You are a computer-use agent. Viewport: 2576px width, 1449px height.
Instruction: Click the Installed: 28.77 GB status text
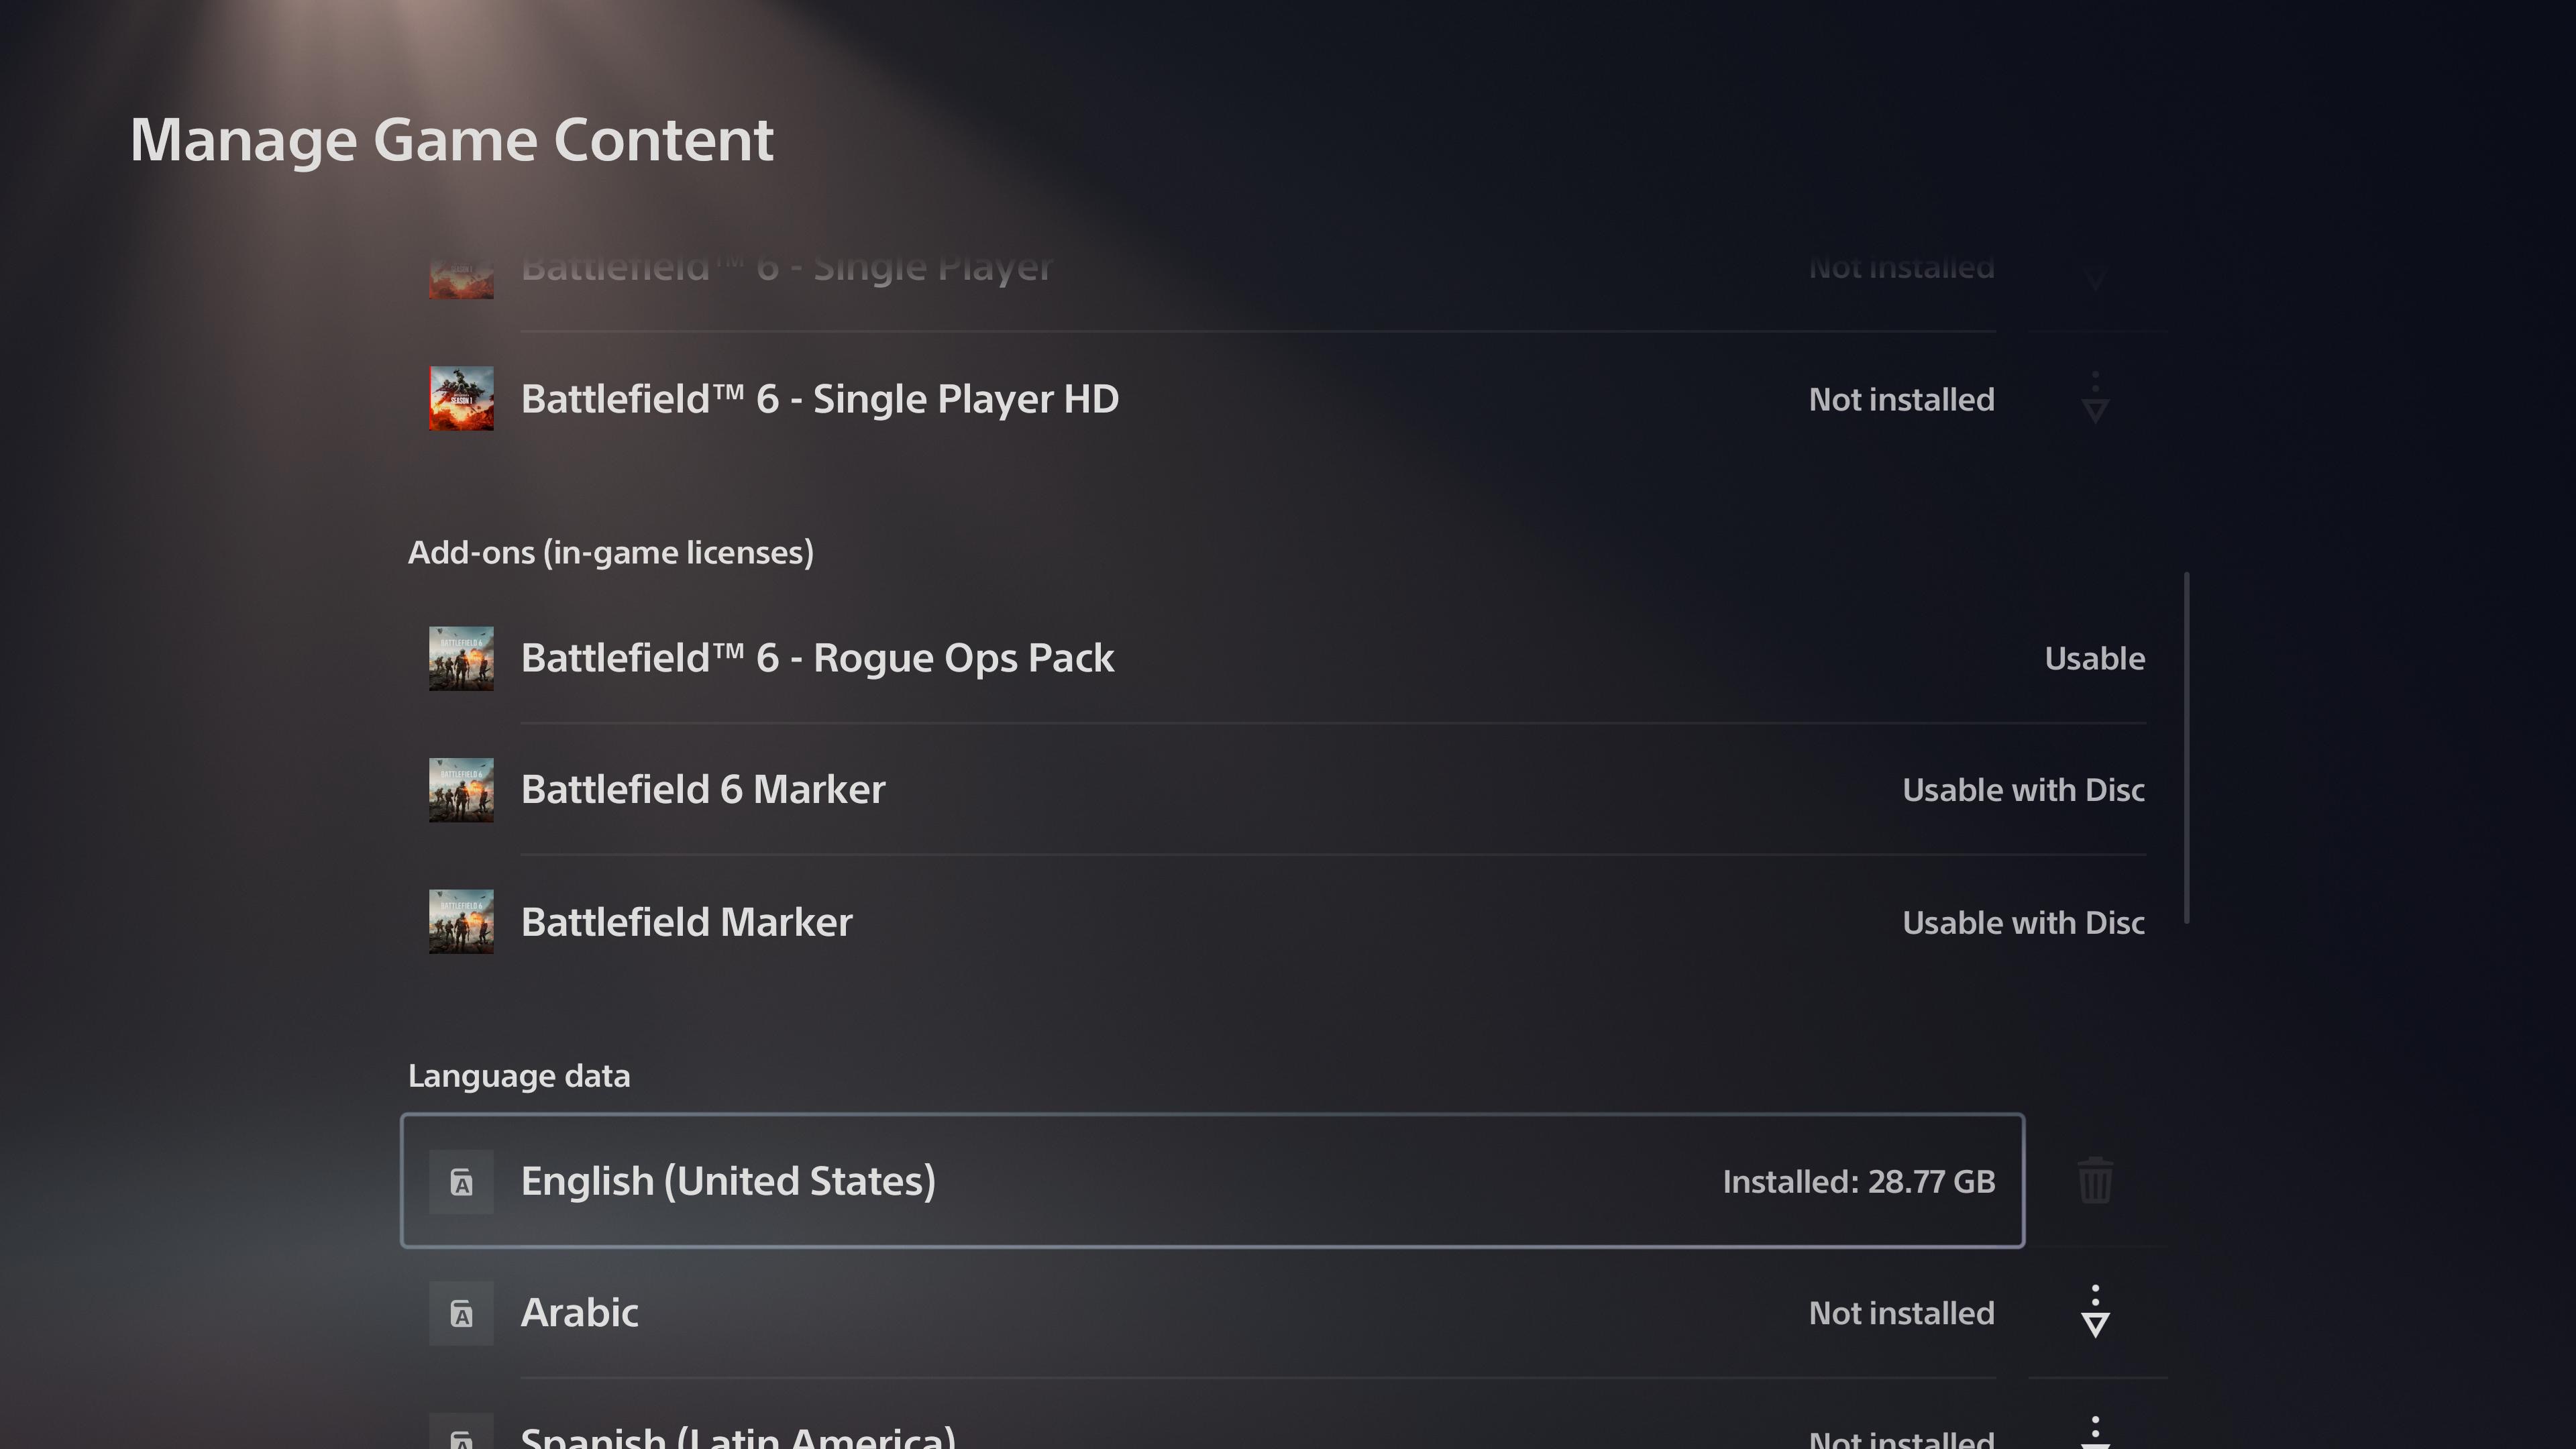[1858, 1182]
